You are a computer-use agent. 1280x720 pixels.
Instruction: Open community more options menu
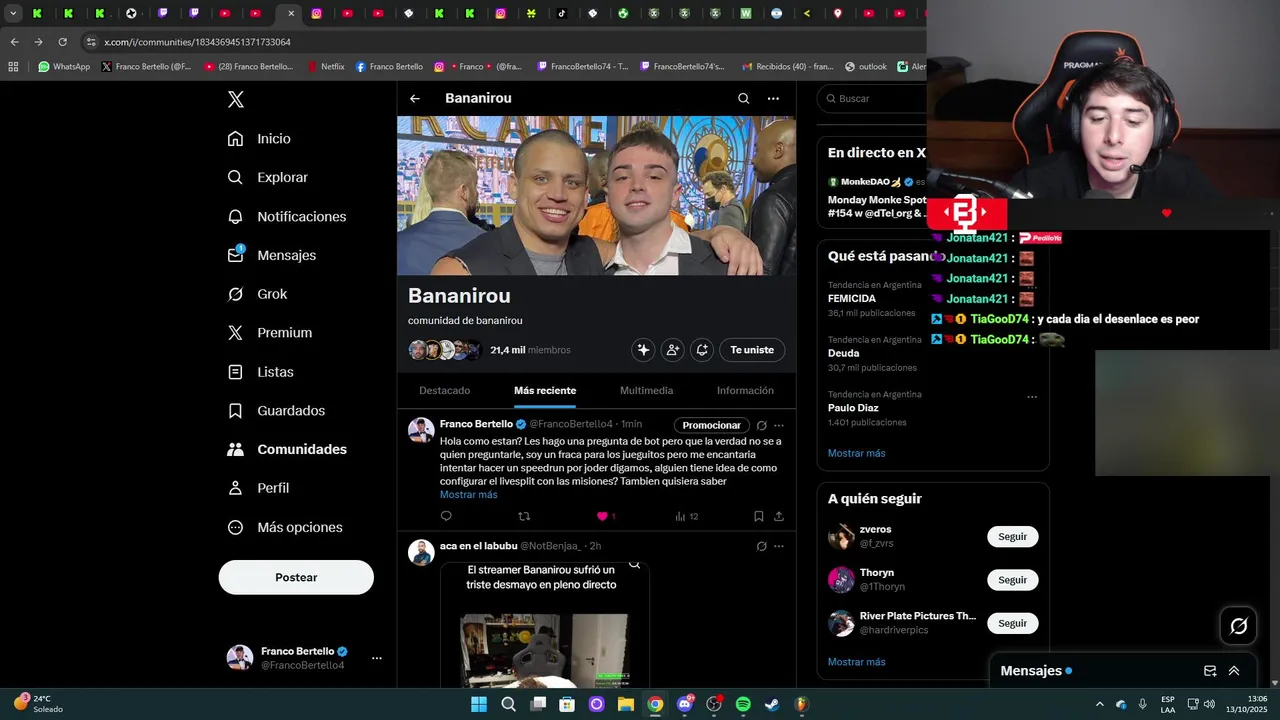point(773,98)
